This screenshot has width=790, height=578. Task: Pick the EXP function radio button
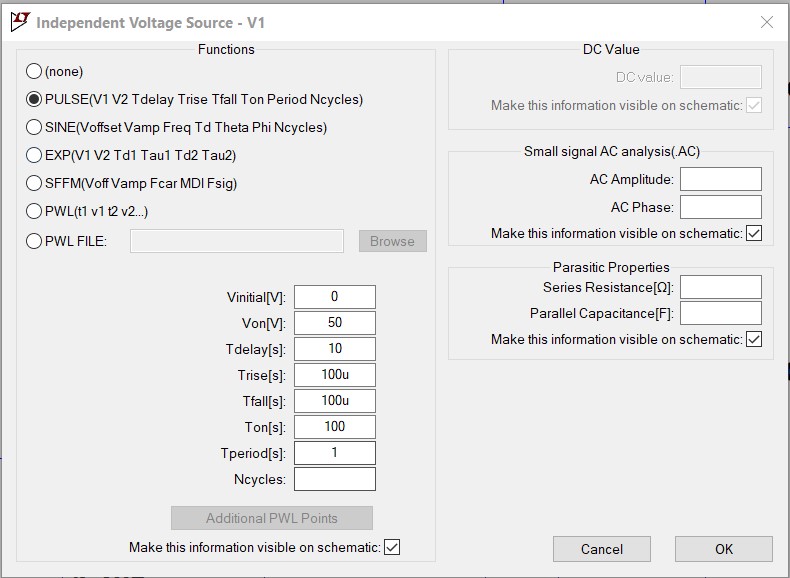coord(34,155)
